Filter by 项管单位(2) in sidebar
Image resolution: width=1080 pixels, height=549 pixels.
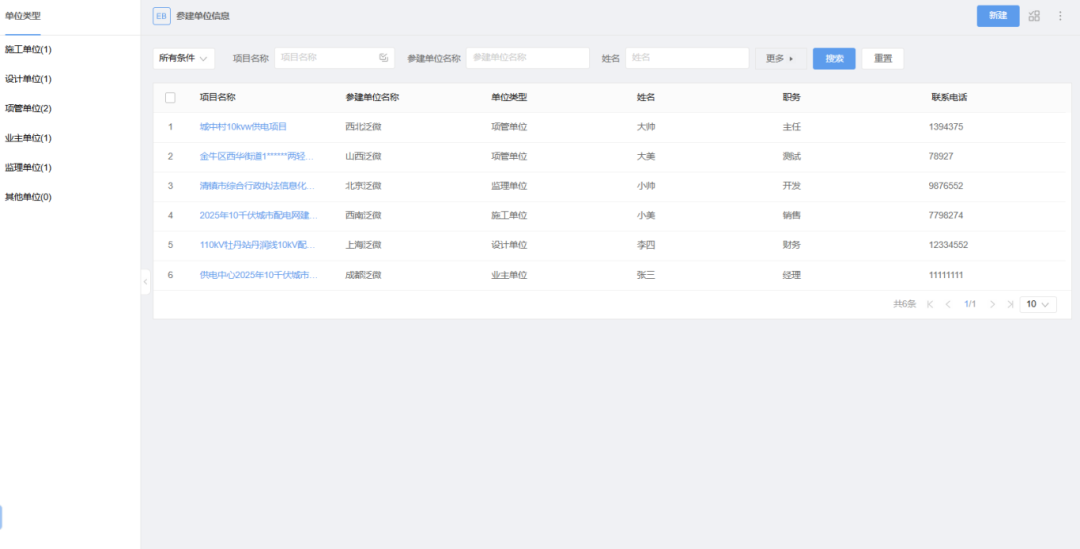click(x=28, y=109)
